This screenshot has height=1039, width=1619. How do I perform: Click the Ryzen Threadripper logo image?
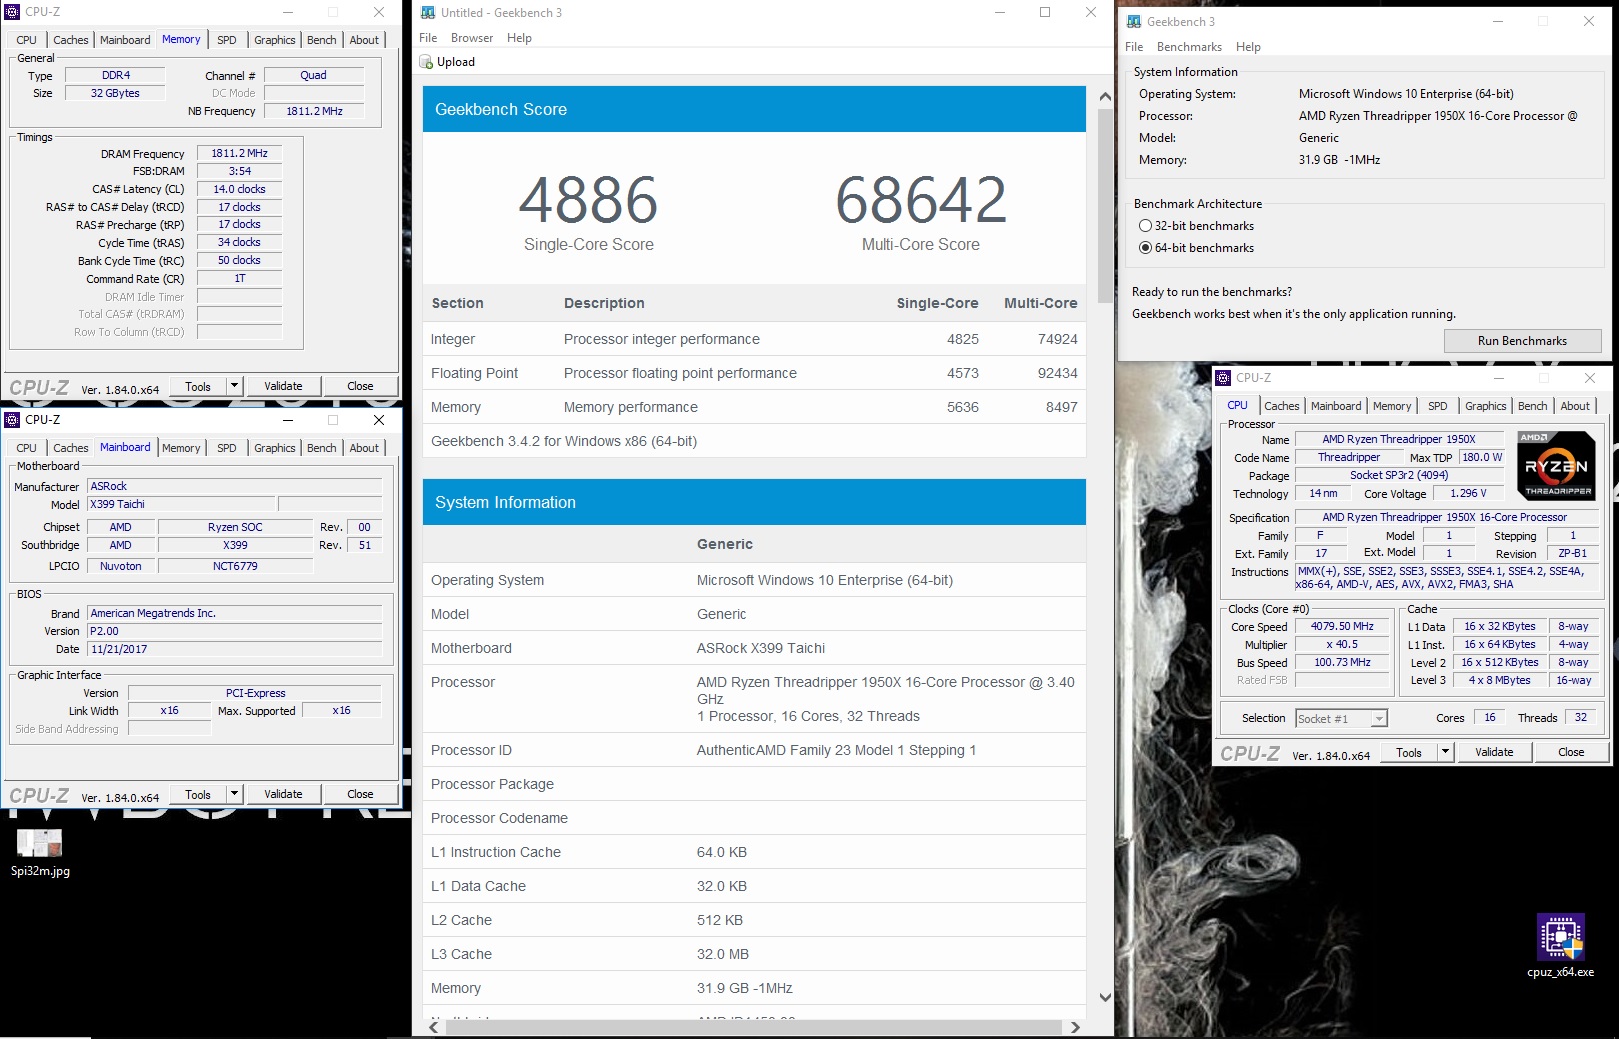[x=1556, y=465]
